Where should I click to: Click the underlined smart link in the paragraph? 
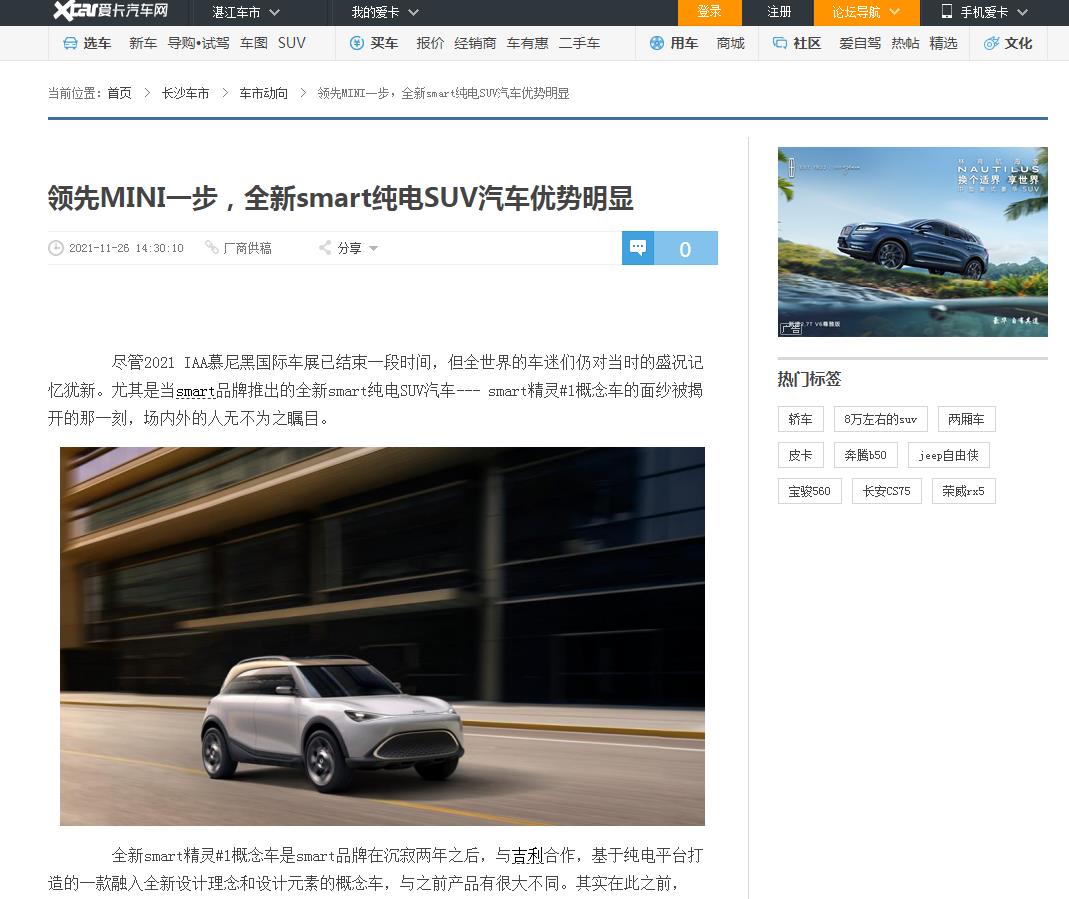click(x=196, y=391)
